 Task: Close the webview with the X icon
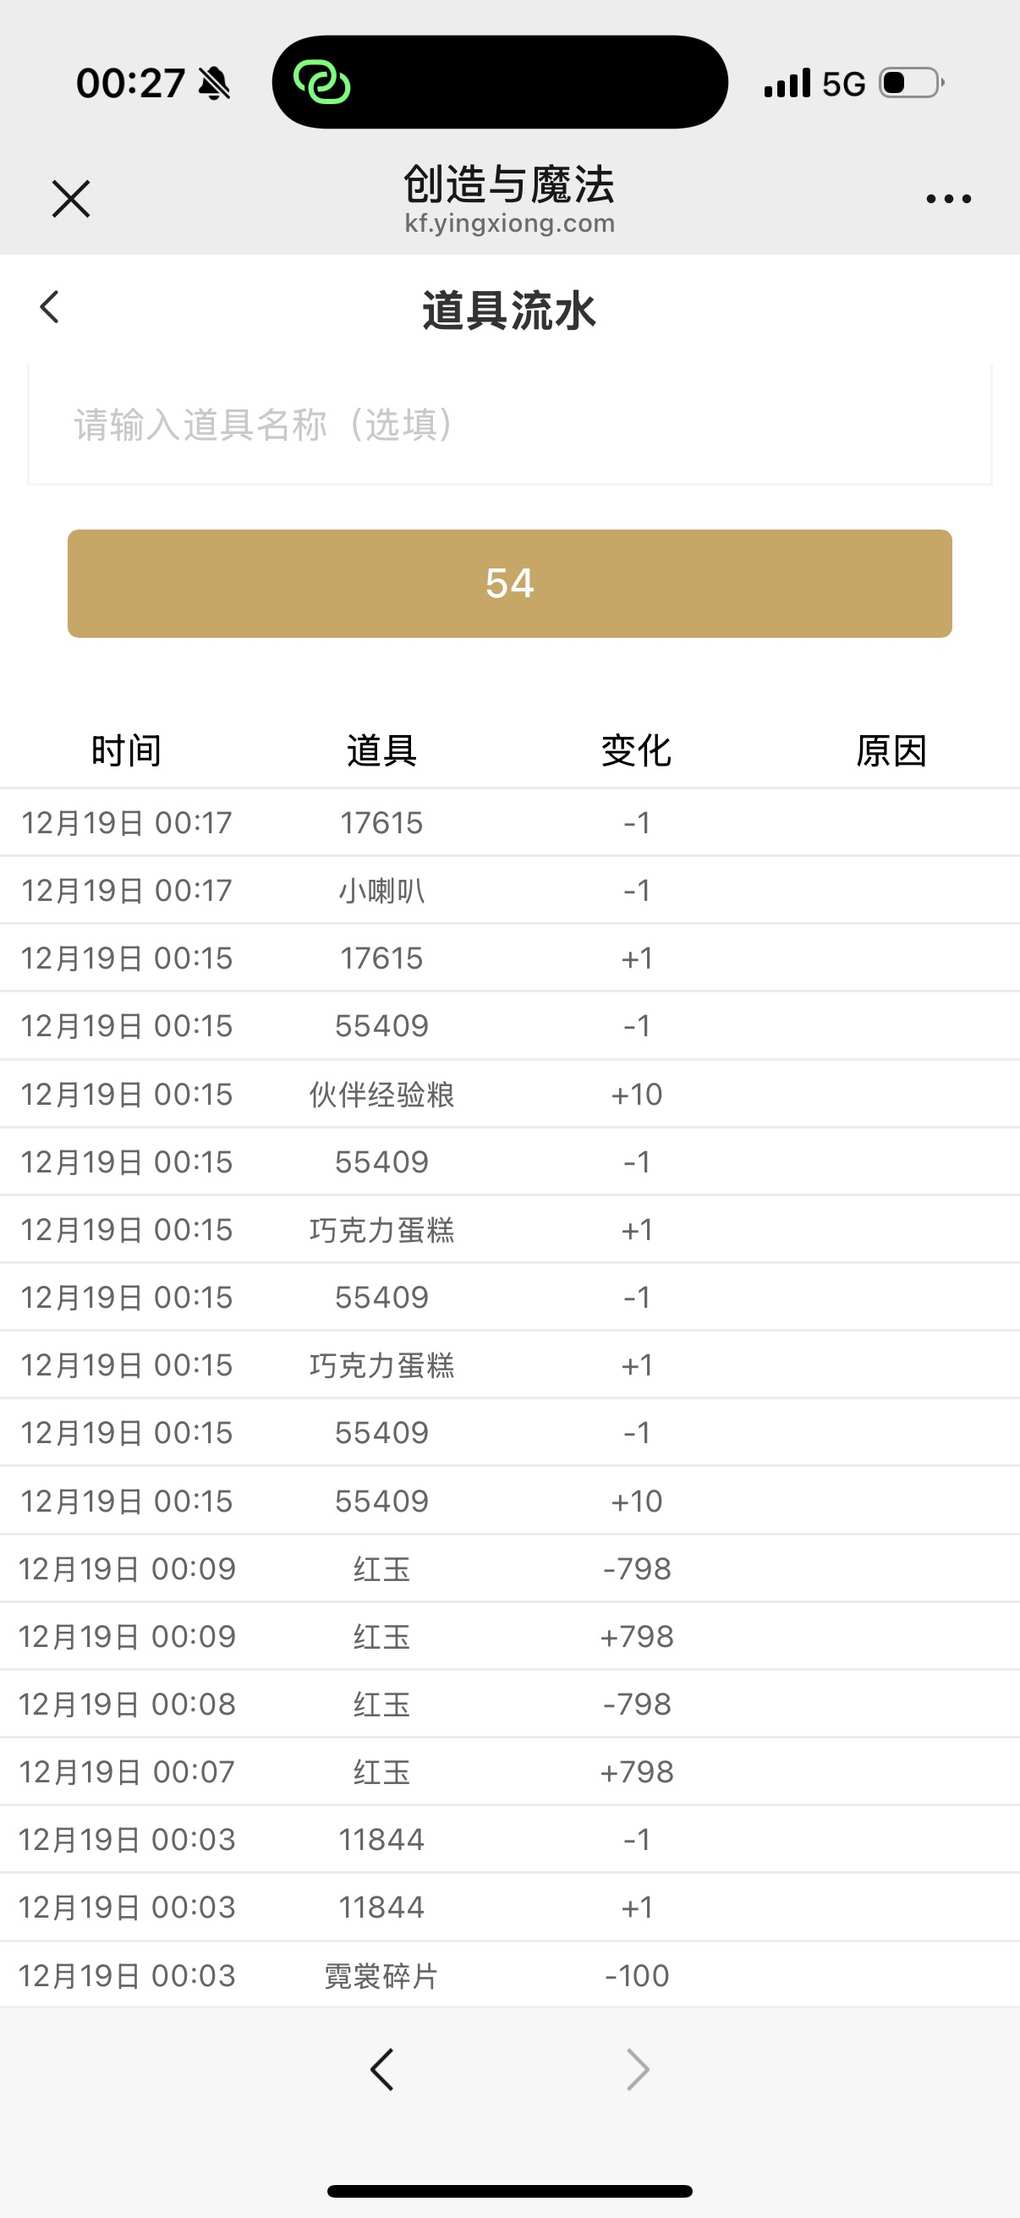(x=71, y=198)
